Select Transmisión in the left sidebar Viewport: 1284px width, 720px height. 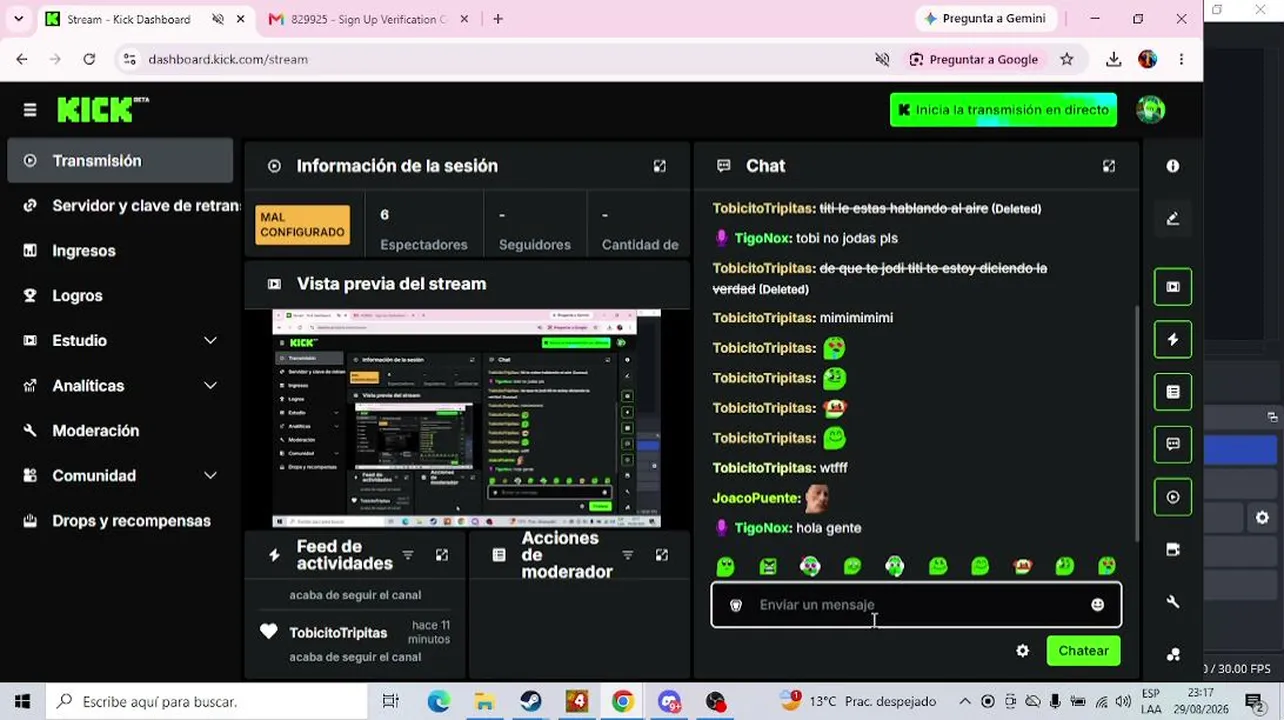pos(120,161)
